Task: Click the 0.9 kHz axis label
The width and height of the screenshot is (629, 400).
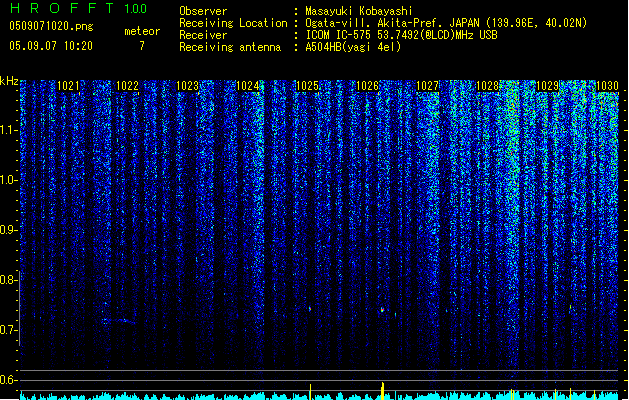Action: click(x=8, y=230)
